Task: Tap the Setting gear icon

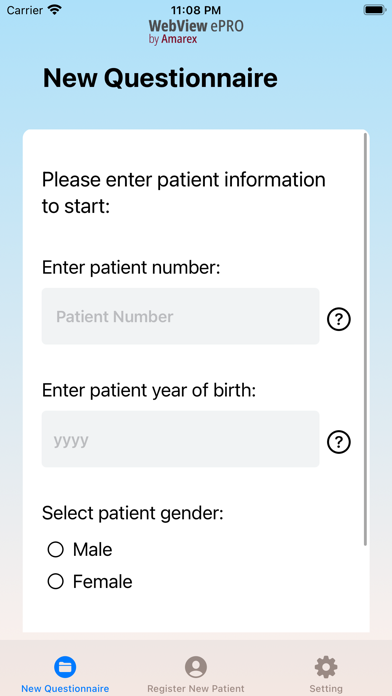Action: point(326,667)
